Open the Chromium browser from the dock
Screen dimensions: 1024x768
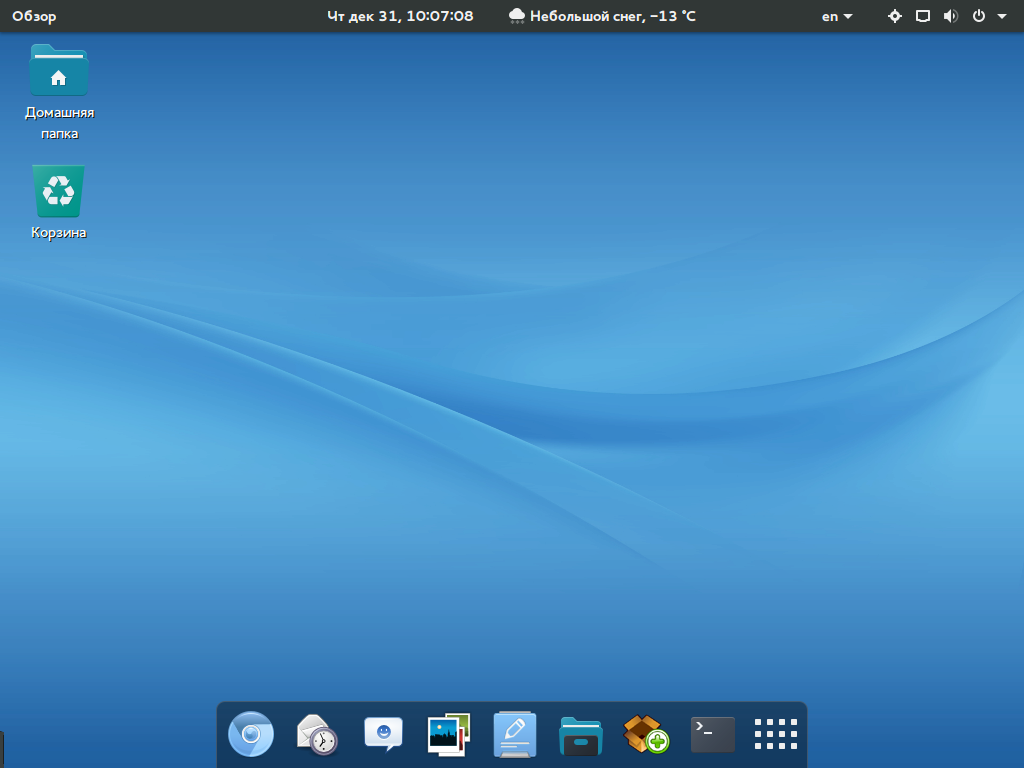click(x=250, y=735)
